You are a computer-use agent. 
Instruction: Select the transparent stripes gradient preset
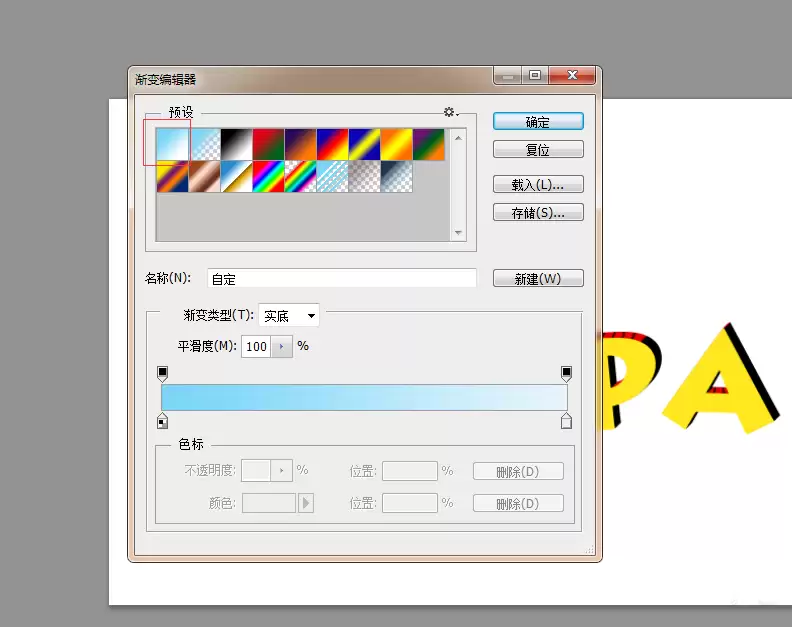(332, 176)
